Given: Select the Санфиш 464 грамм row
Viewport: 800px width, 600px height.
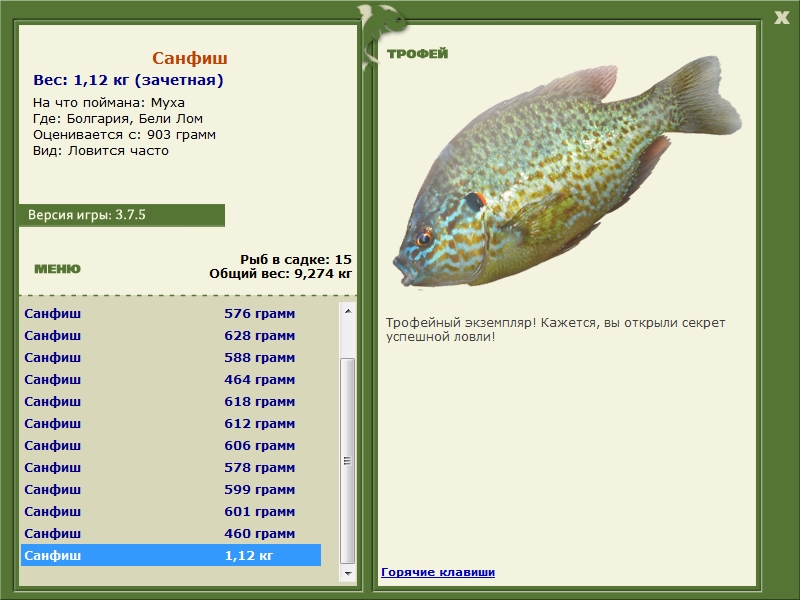Looking at the screenshot, I should pos(171,379).
